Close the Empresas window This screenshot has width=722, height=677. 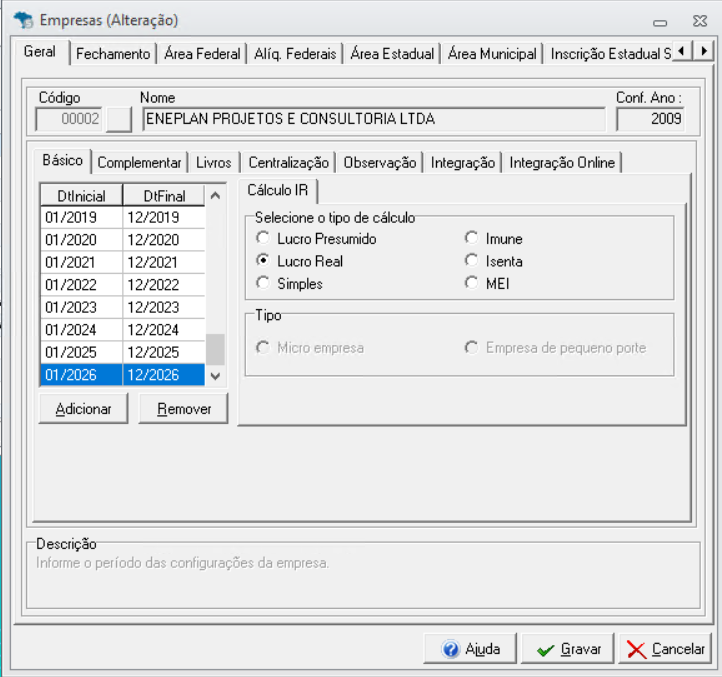click(699, 21)
